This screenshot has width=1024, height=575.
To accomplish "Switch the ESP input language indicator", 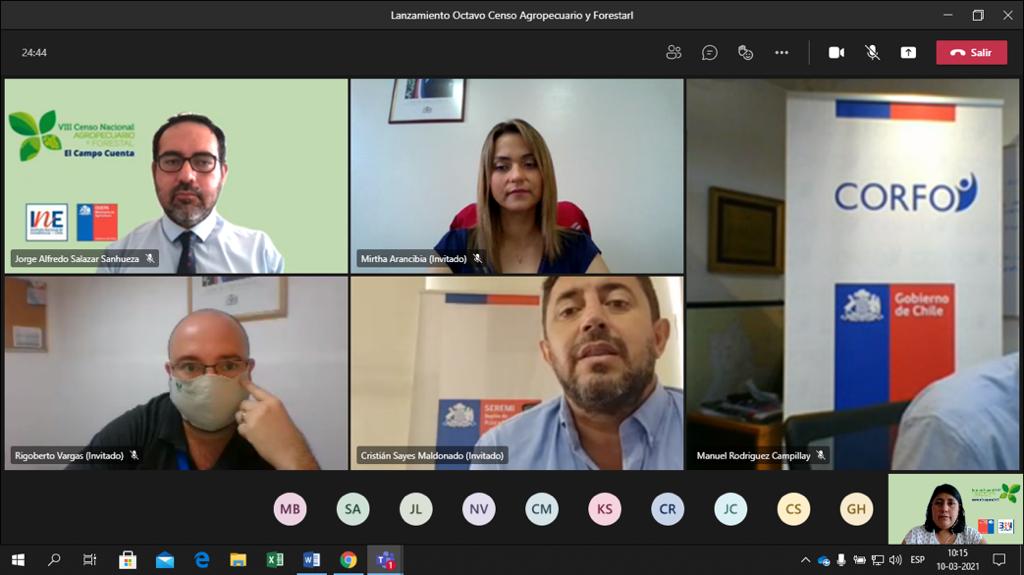I will click(x=918, y=560).
